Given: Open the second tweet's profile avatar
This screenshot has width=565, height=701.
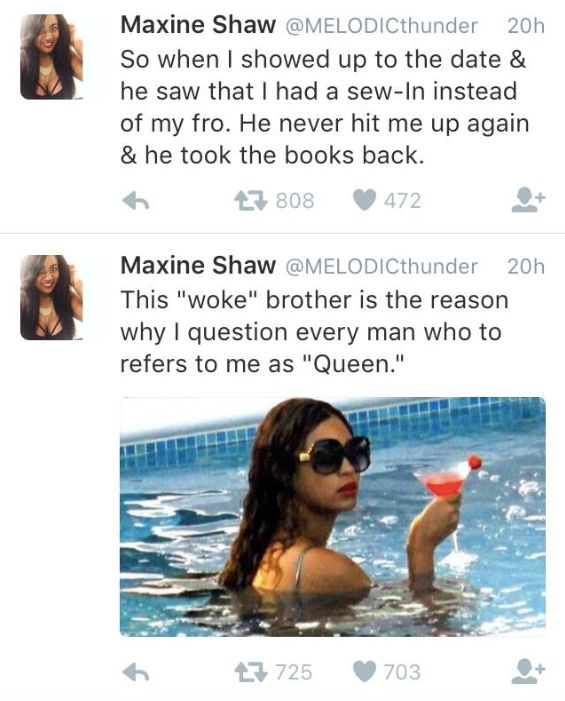Looking at the screenshot, I should pyautogui.click(x=51, y=297).
